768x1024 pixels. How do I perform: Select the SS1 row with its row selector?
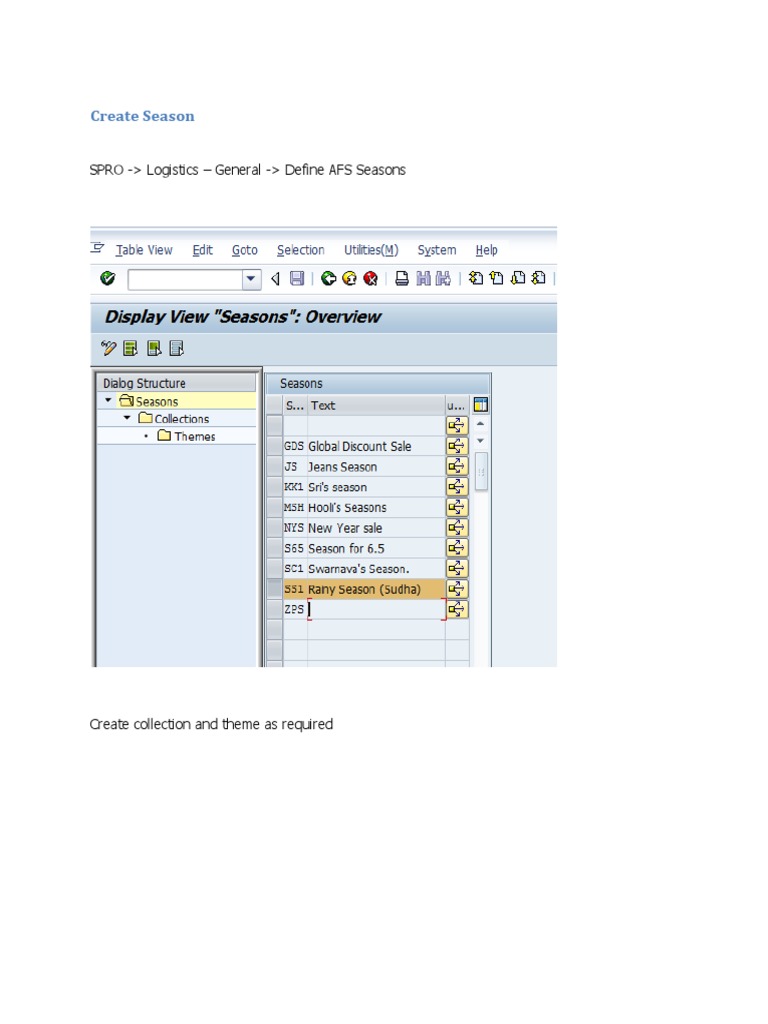tap(274, 588)
